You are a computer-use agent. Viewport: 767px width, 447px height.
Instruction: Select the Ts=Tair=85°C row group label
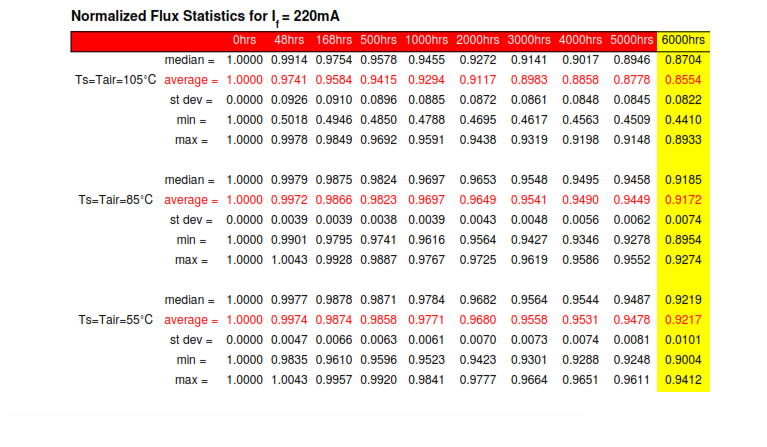(116, 200)
